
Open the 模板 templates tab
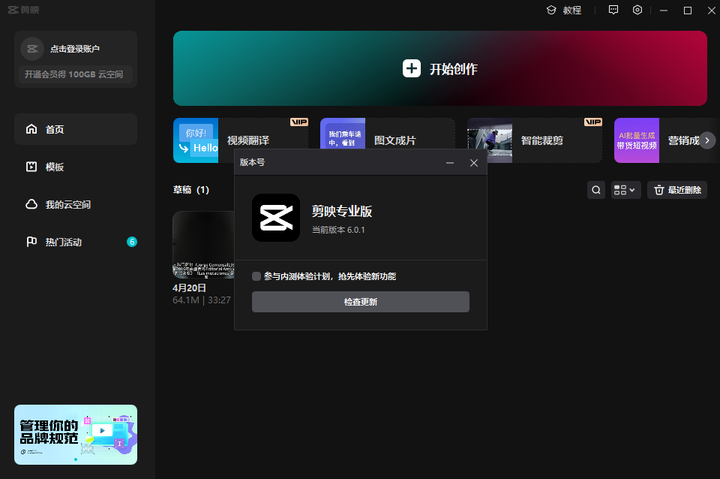pos(76,167)
